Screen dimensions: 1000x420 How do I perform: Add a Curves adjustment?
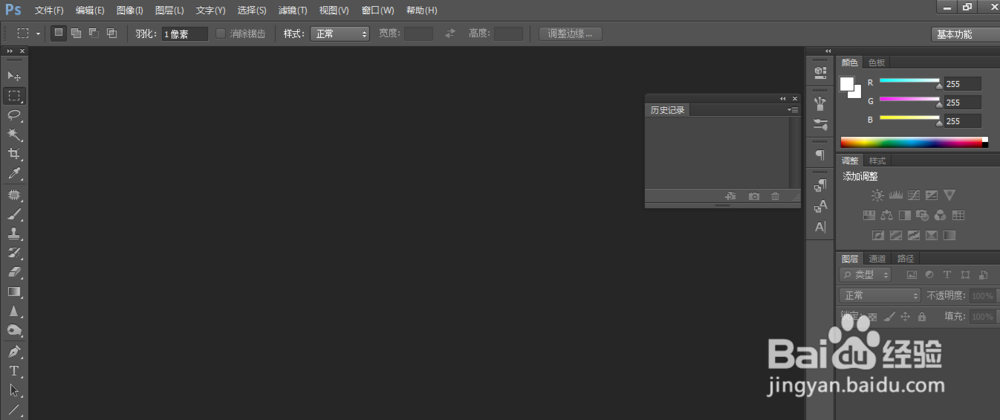point(913,195)
